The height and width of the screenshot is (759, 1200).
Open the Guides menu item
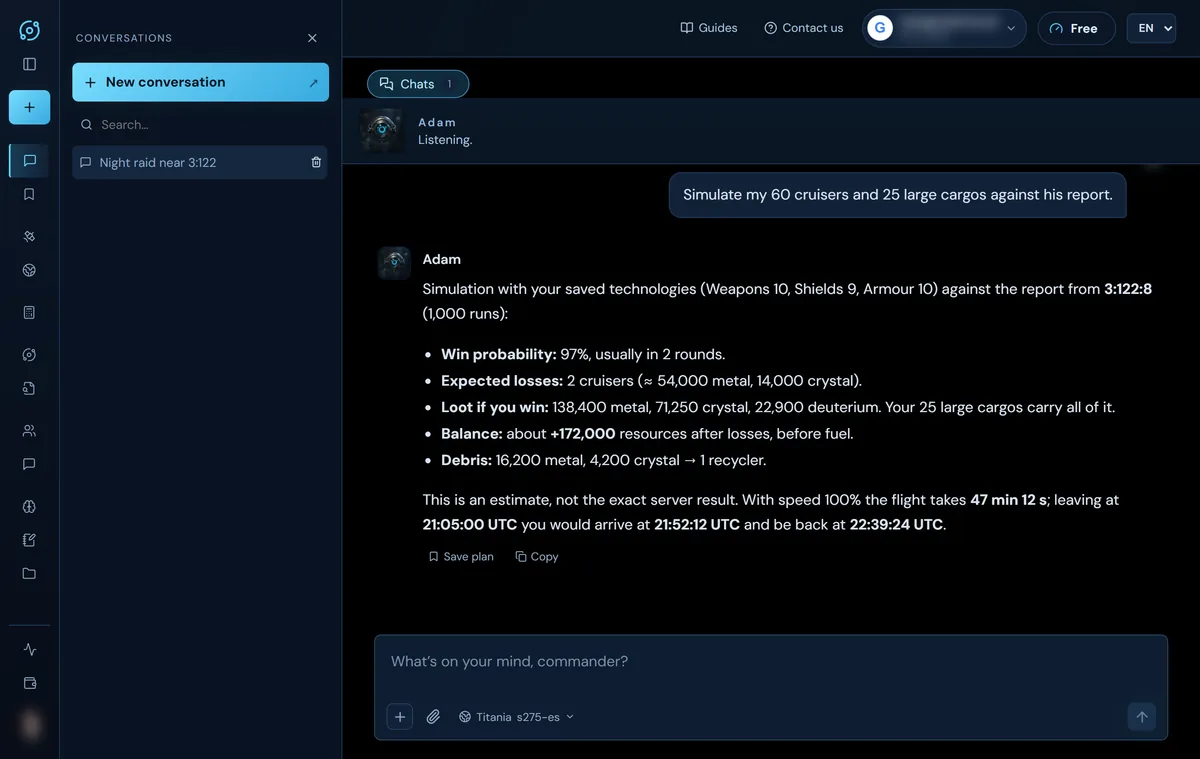709,28
